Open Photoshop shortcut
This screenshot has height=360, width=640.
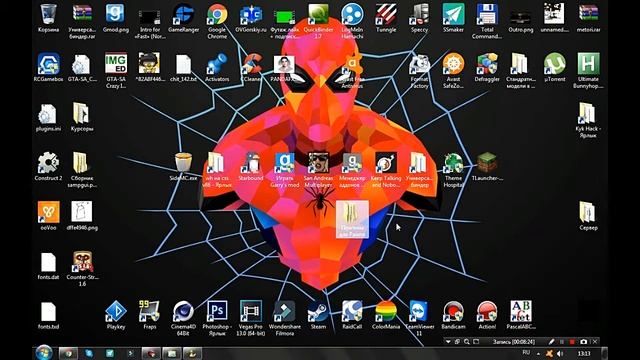tap(217, 318)
